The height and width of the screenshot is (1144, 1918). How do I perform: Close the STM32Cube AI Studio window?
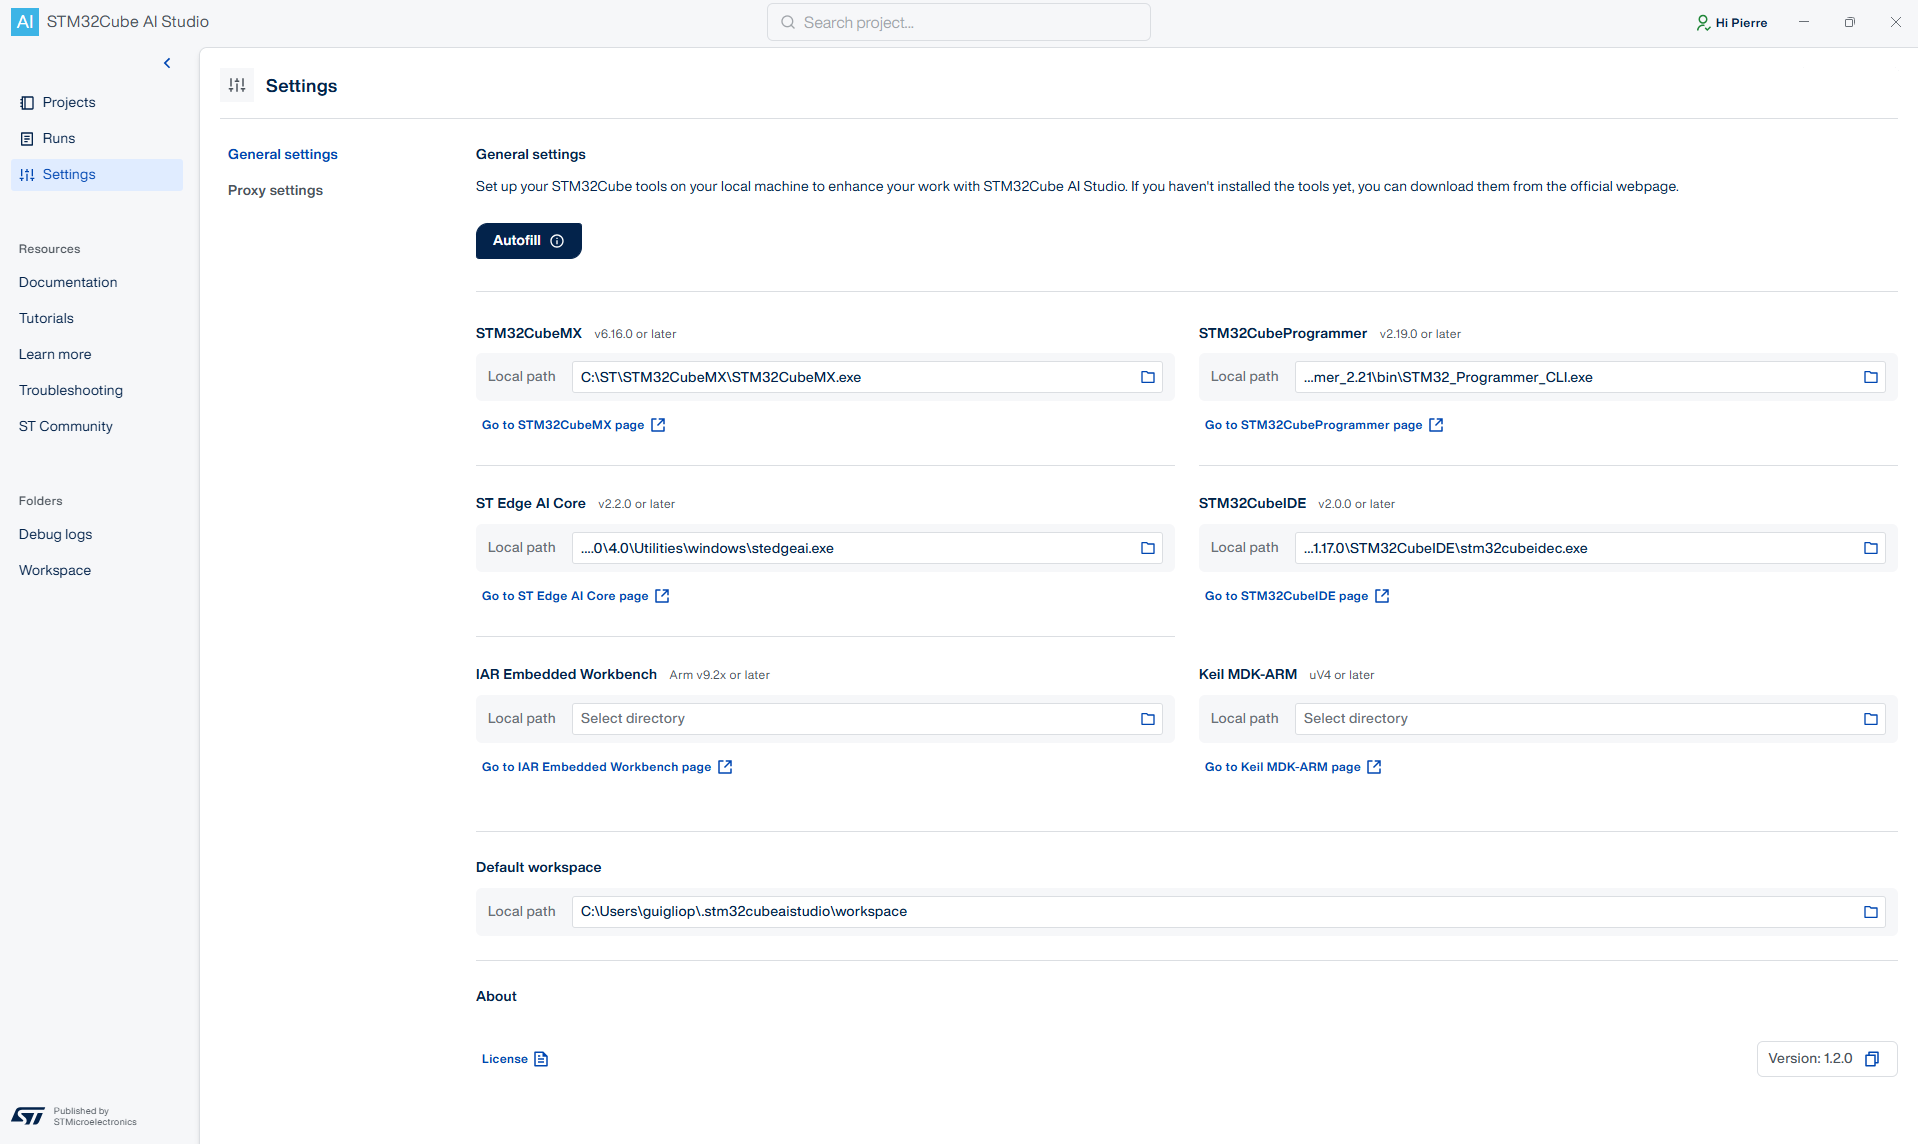click(x=1896, y=22)
